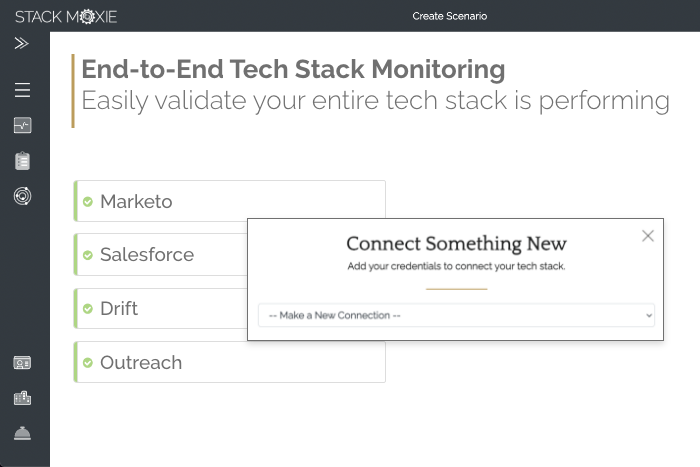Open the Make a New Connection dropdown
Image resolution: width=700 pixels, height=467 pixels.
(456, 315)
